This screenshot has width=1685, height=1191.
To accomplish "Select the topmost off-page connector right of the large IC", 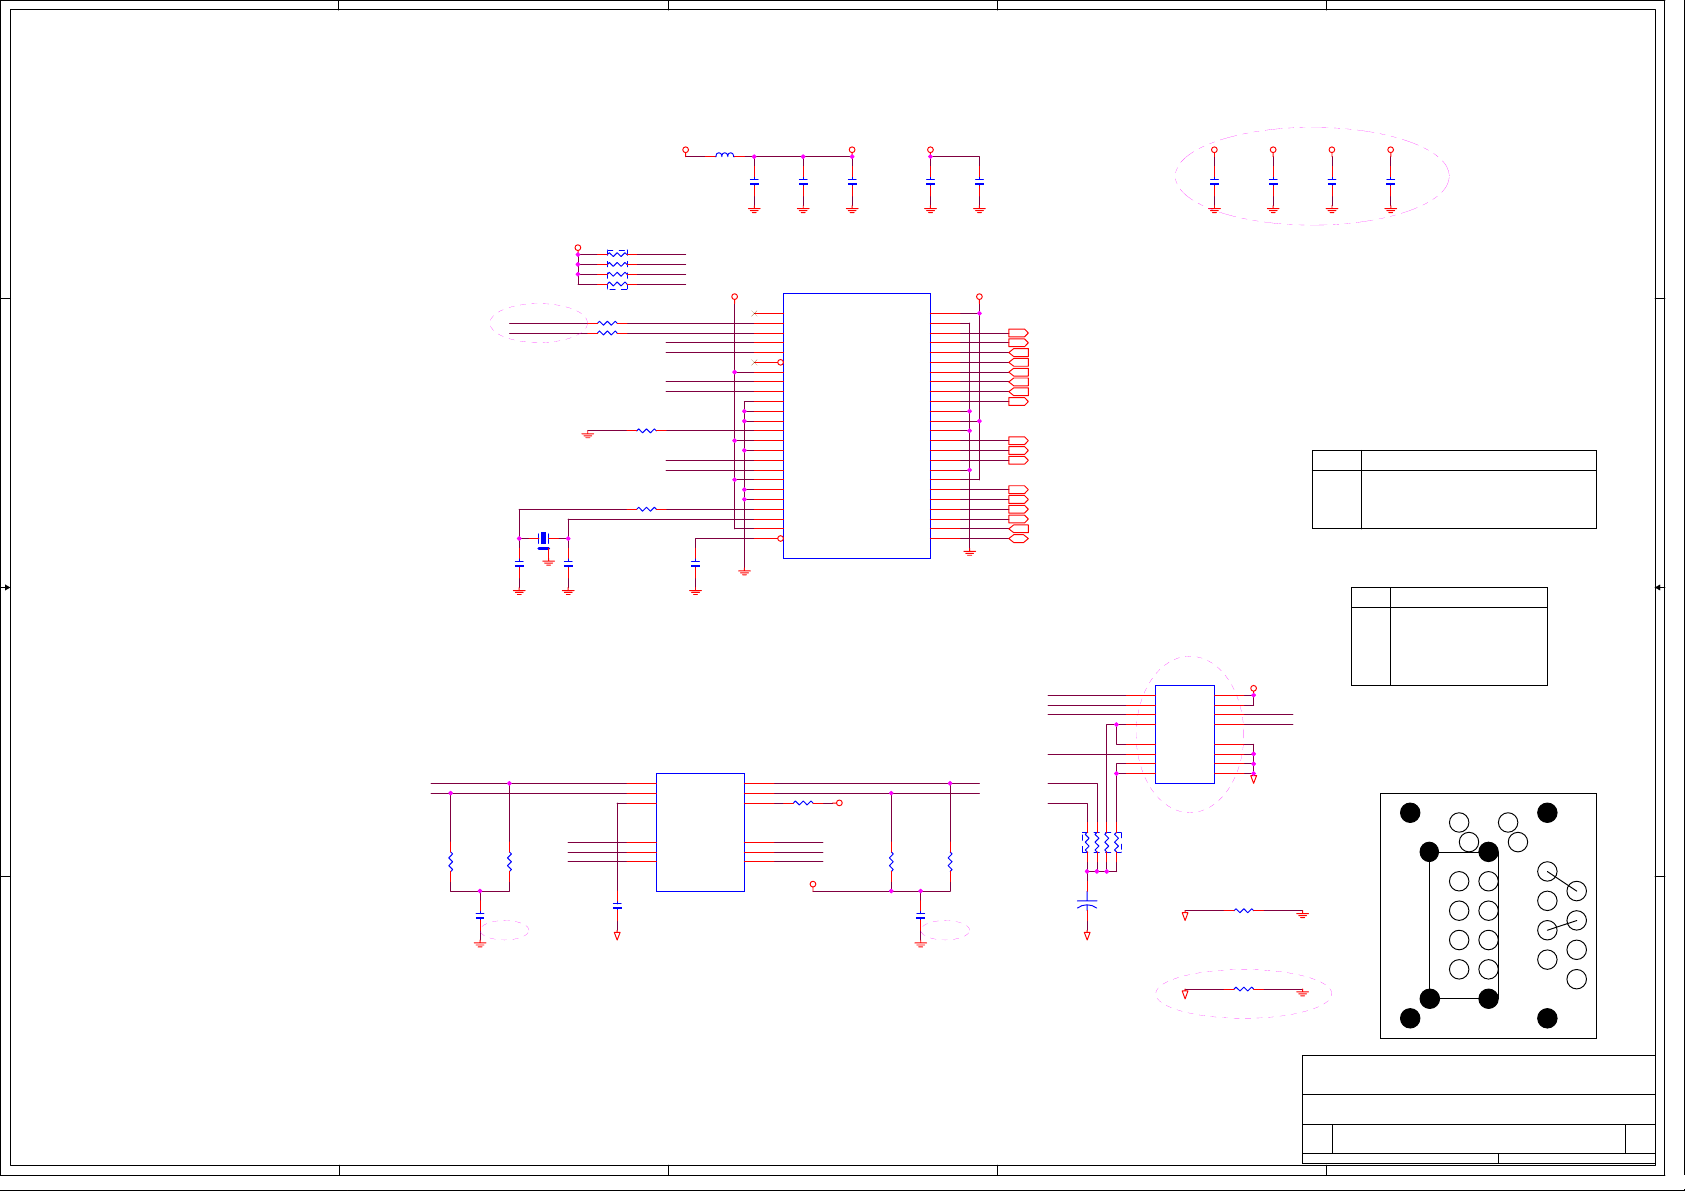I will [1018, 333].
